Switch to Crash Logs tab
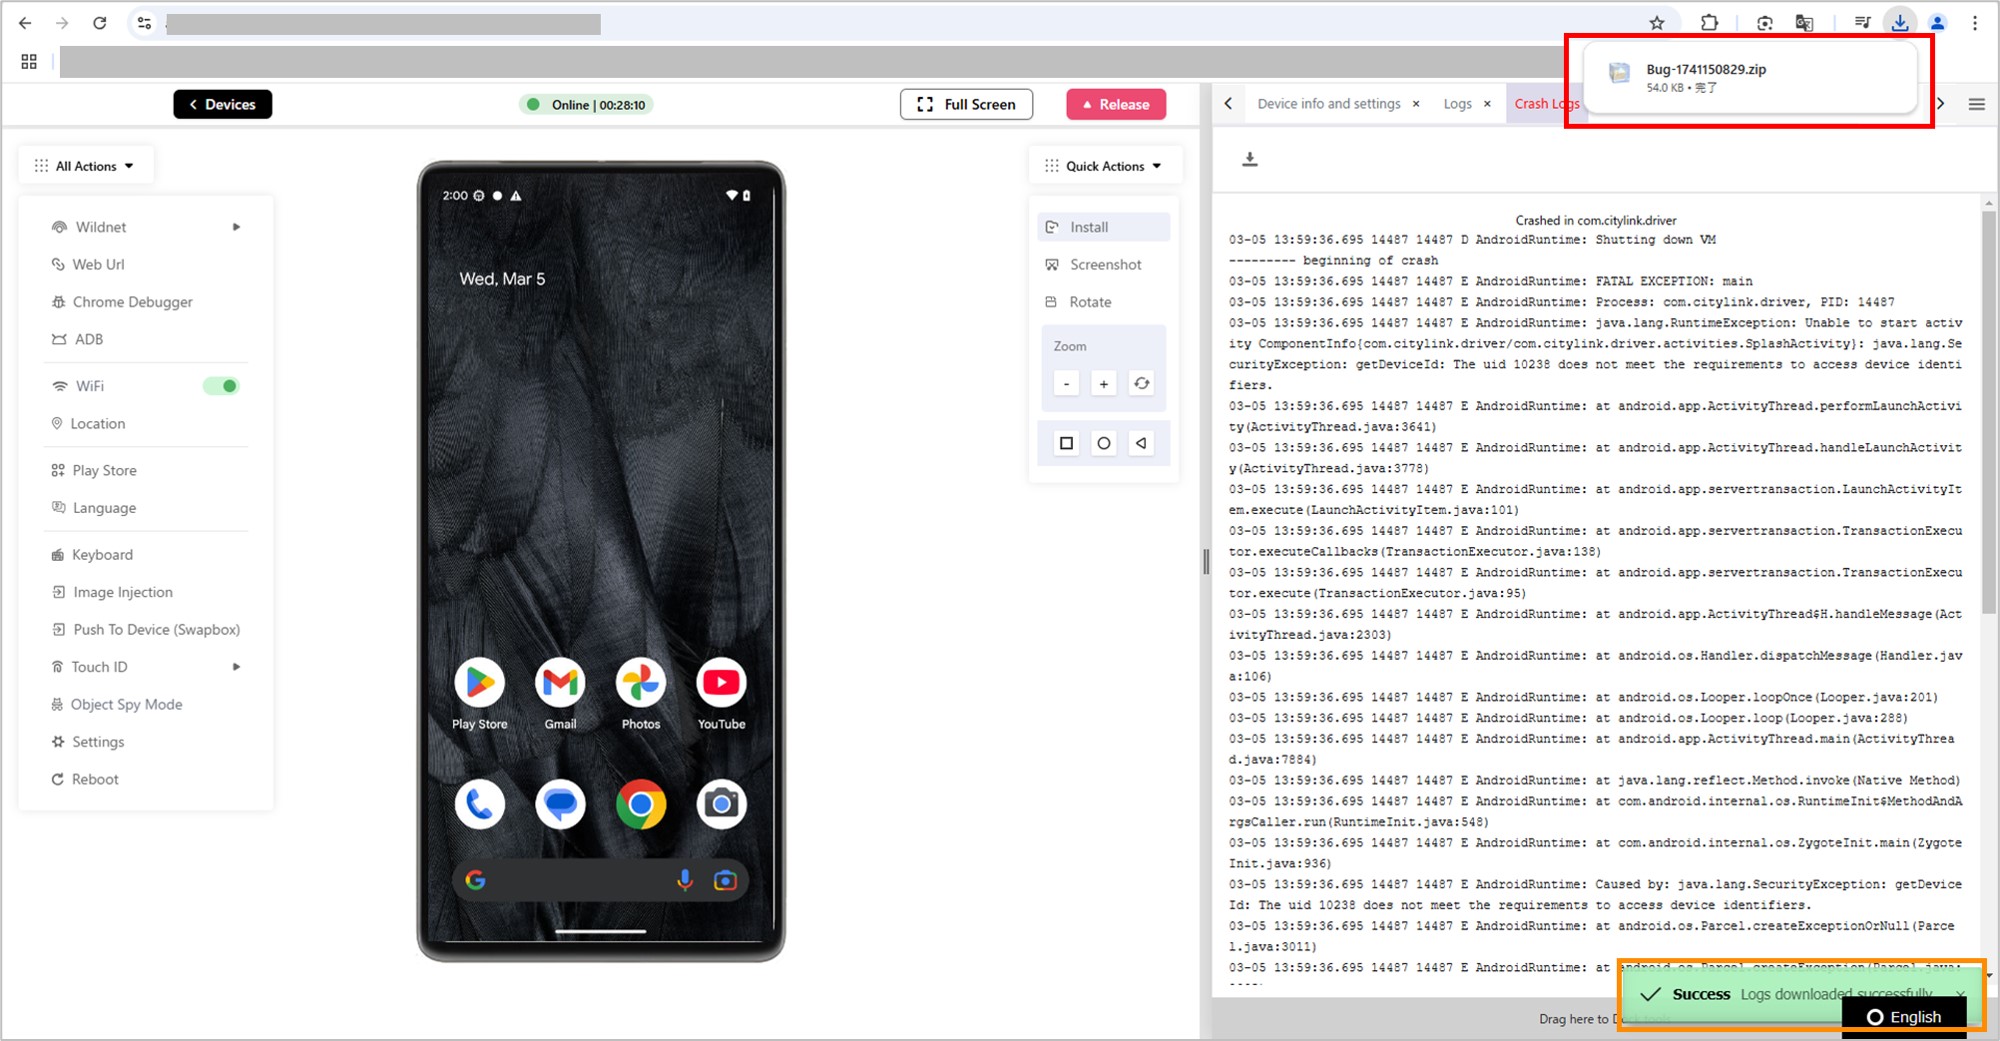2000x1041 pixels. tap(1546, 104)
